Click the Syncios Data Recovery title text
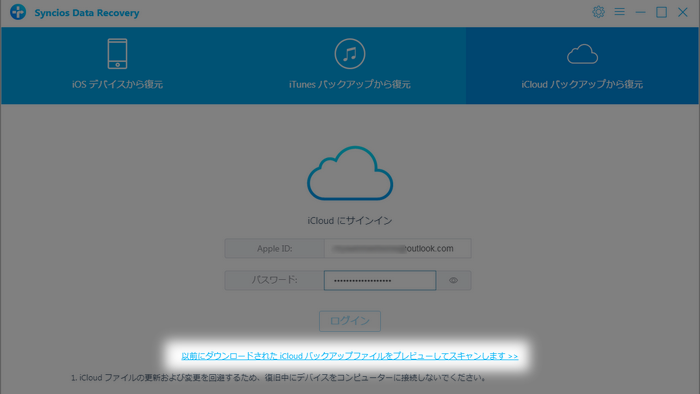Image resolution: width=700 pixels, height=394 pixels. click(87, 12)
